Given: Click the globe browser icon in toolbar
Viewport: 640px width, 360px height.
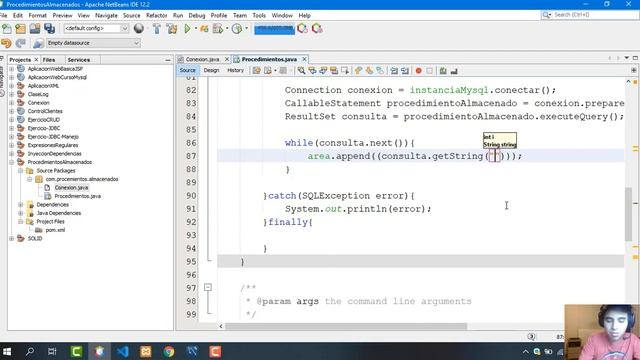Looking at the screenshot, I should 139,28.
